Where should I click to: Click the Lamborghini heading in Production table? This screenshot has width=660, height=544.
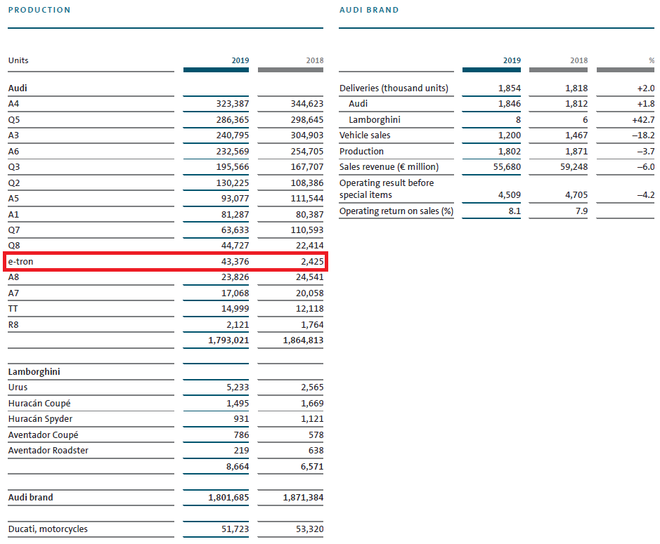(x=34, y=372)
